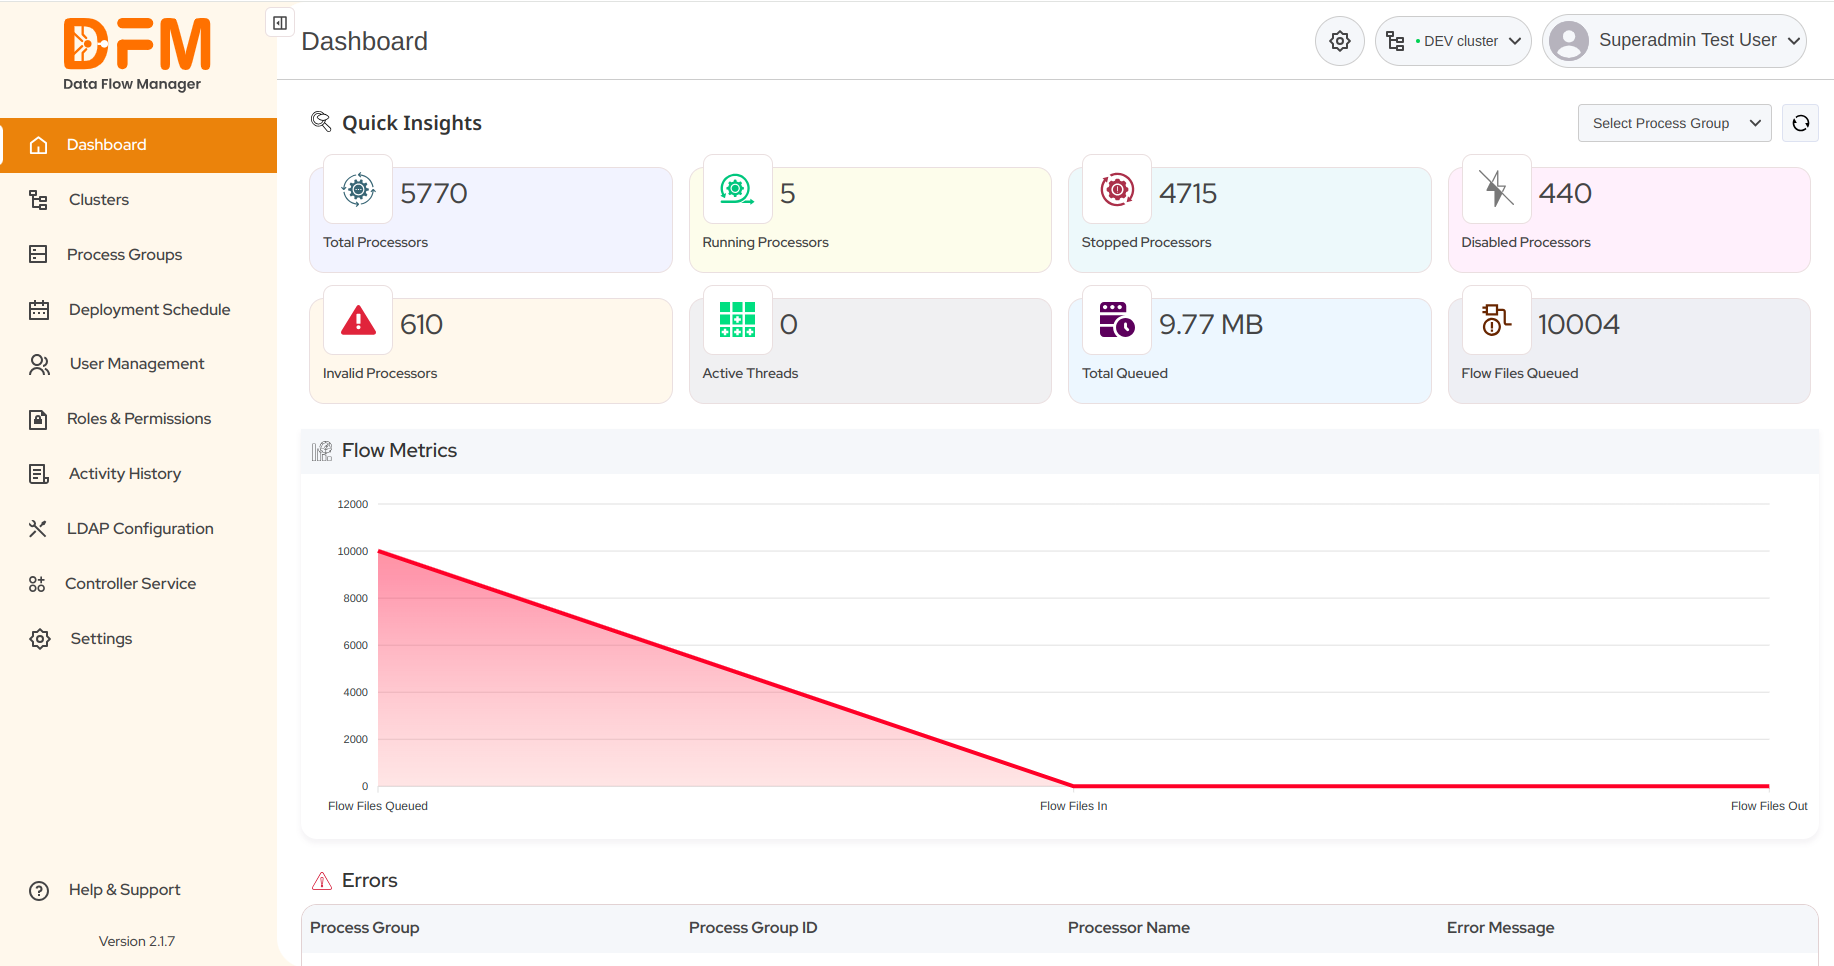Expand the Superadmin Test User menu

[x=1674, y=41]
